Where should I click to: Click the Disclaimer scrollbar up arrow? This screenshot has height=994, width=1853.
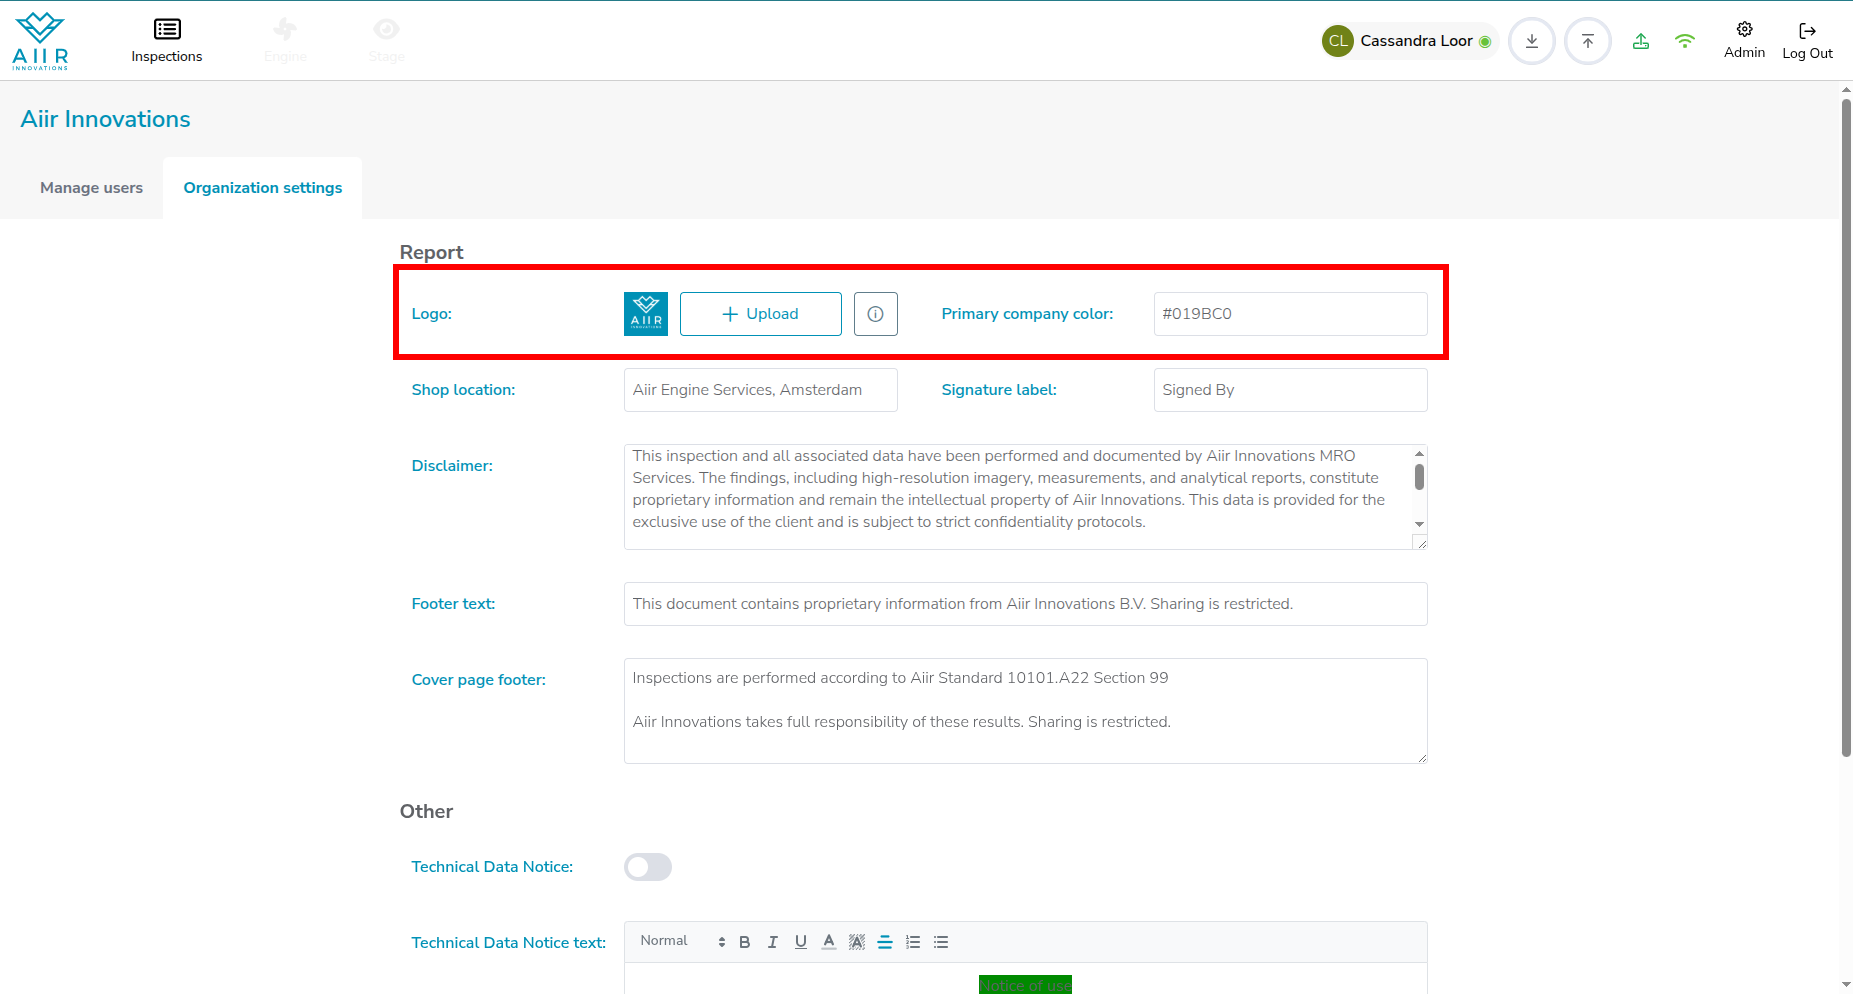point(1419,454)
